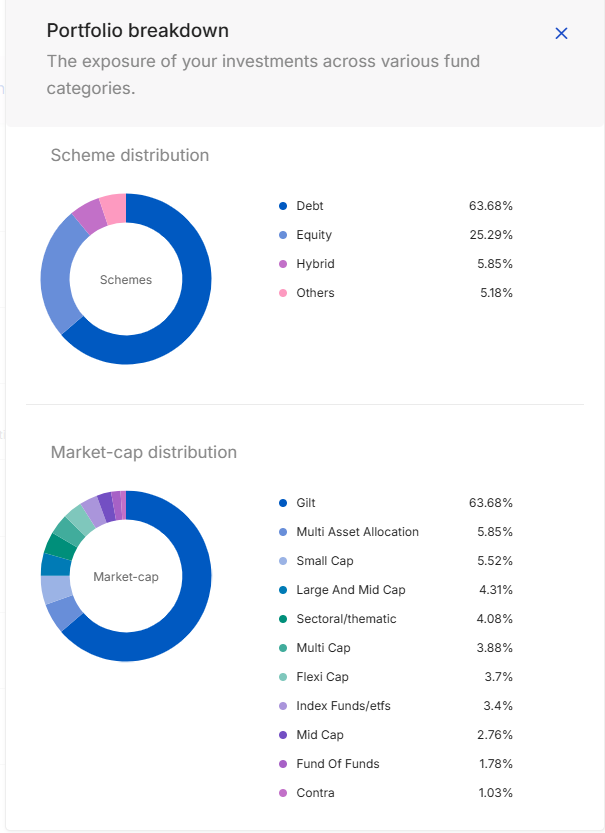
Task: Click the Sectoral/thematic legend label
Action: click(346, 619)
